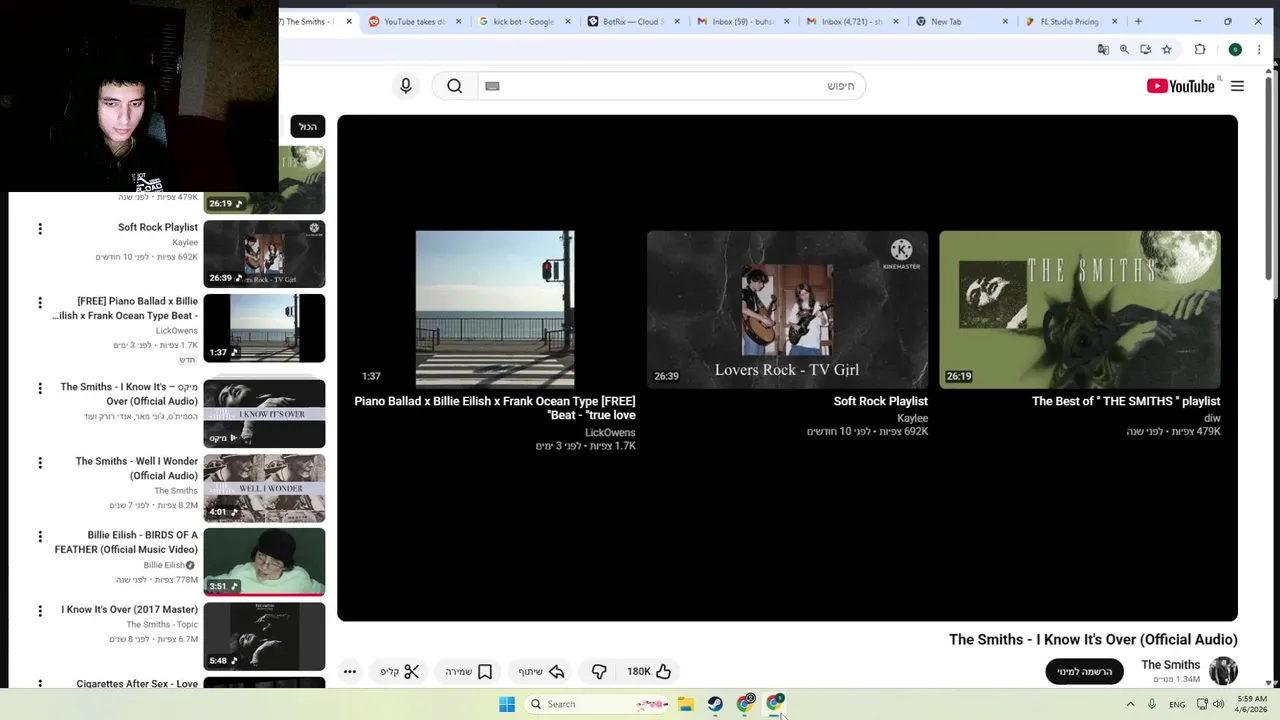Open a new browser tab with plus
The width and height of the screenshot is (1280, 720).
point(1138,21)
